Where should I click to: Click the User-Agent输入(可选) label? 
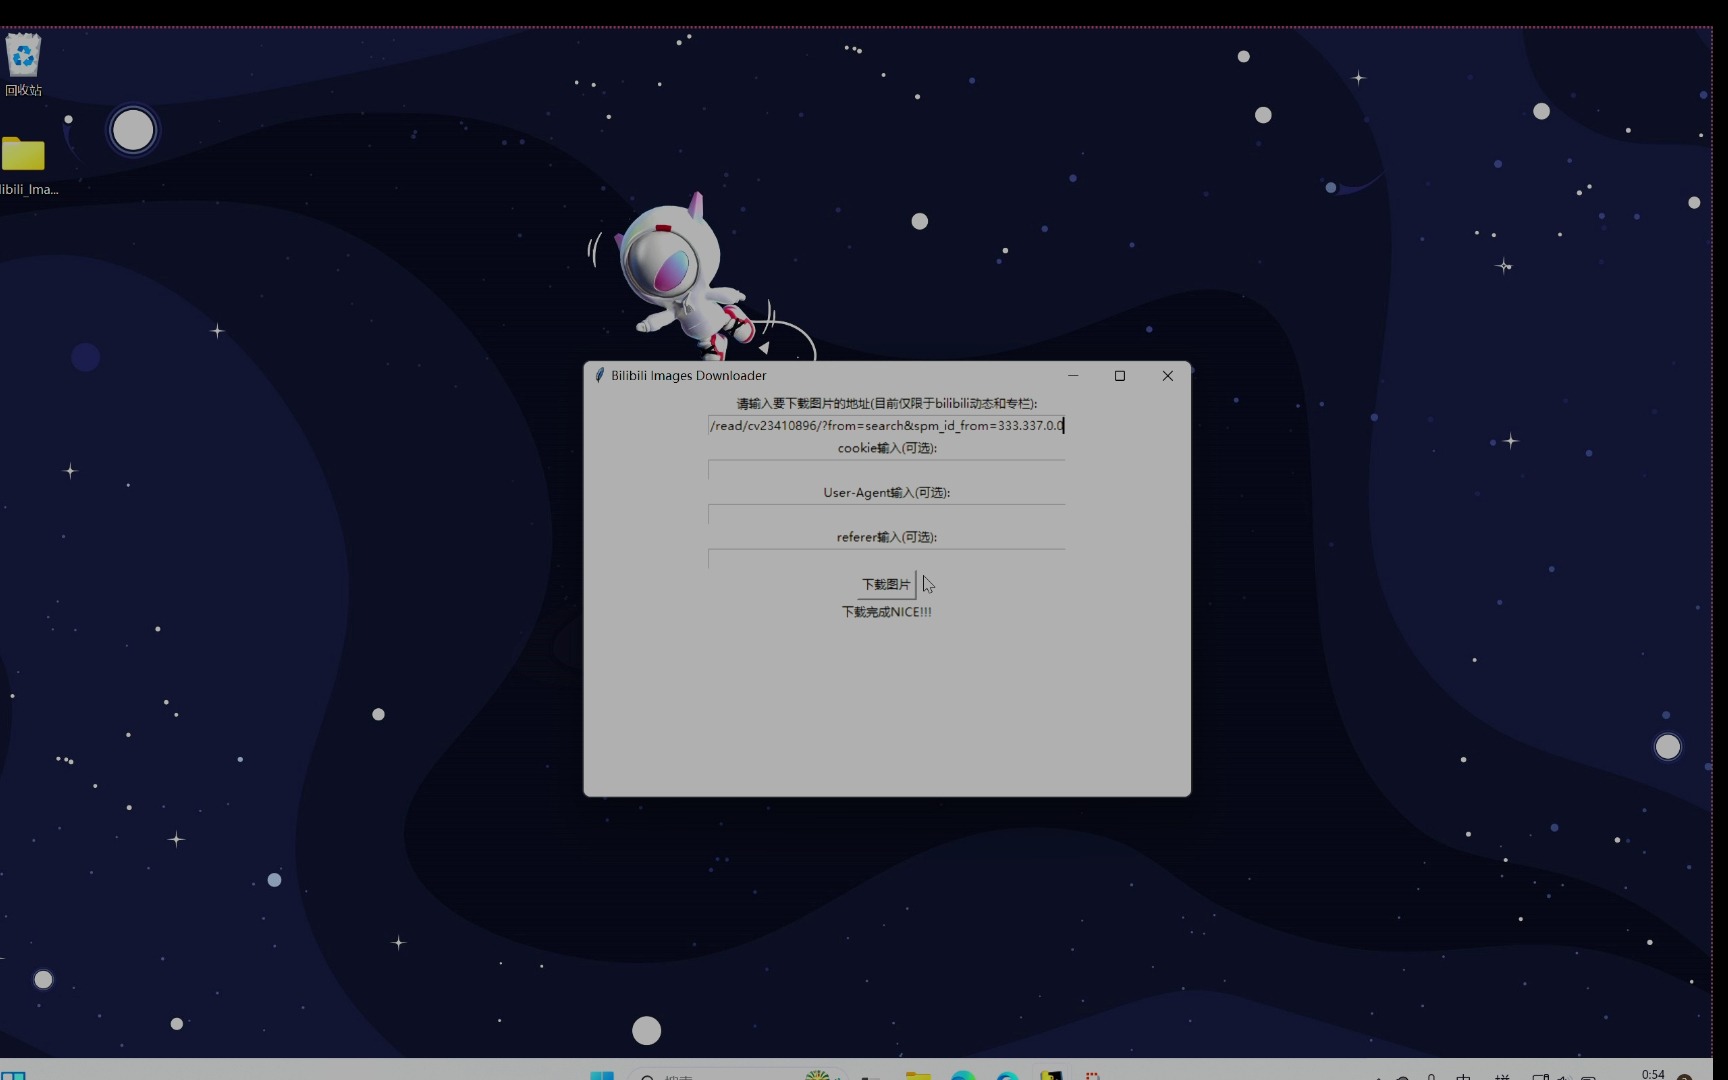(x=886, y=493)
